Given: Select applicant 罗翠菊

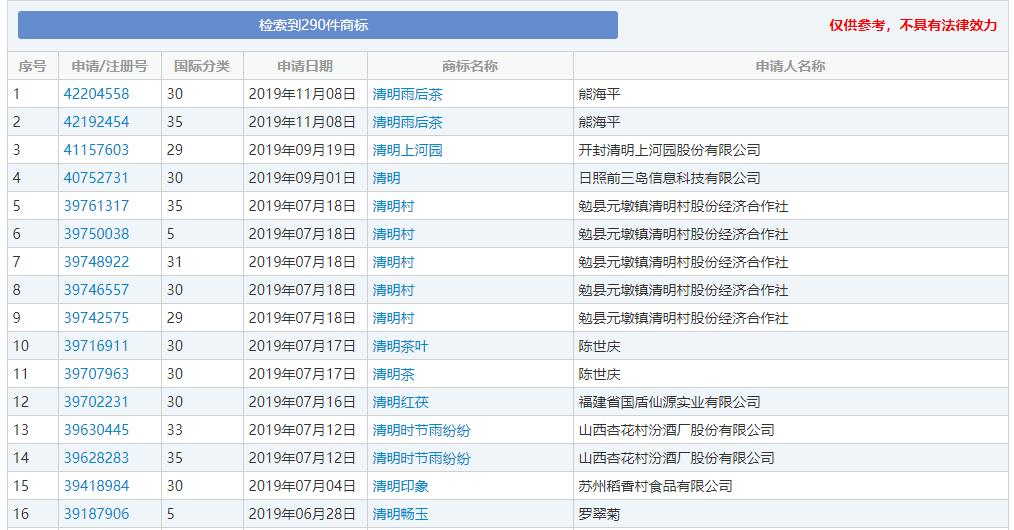Looking at the screenshot, I should [x=599, y=514].
